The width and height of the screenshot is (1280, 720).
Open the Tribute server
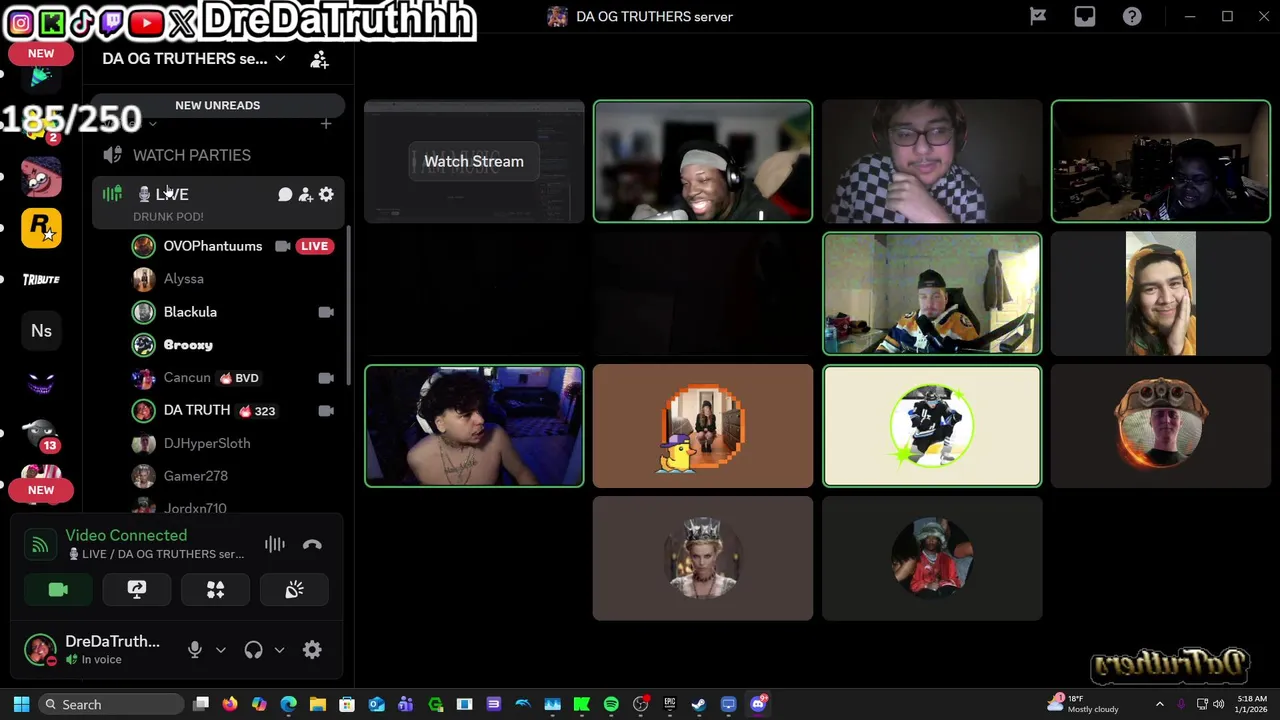point(41,279)
